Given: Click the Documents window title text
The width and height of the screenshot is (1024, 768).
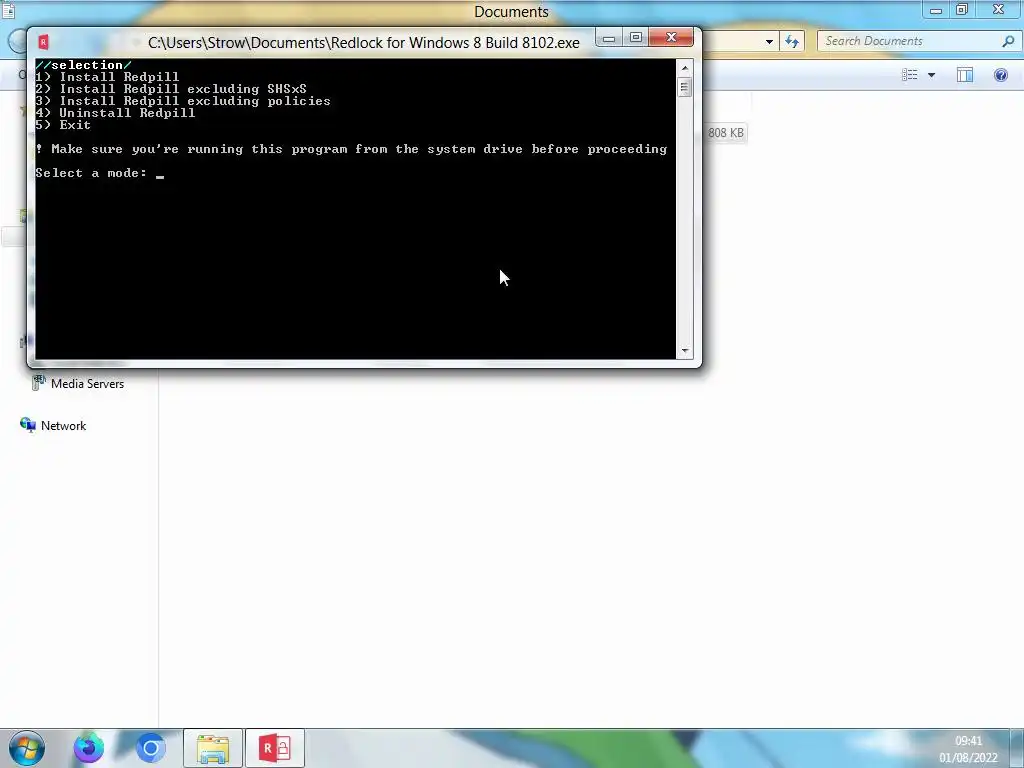Looking at the screenshot, I should click(x=511, y=12).
